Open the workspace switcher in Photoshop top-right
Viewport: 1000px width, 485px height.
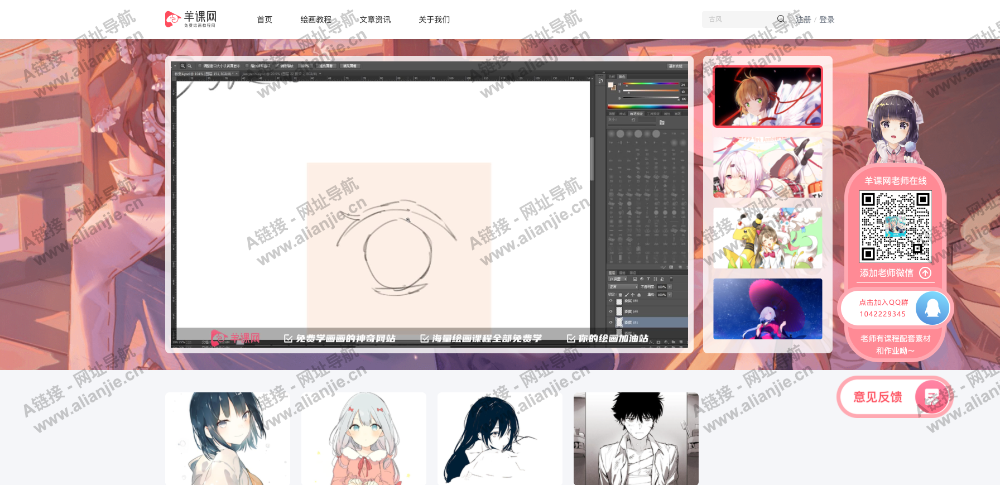(x=675, y=66)
